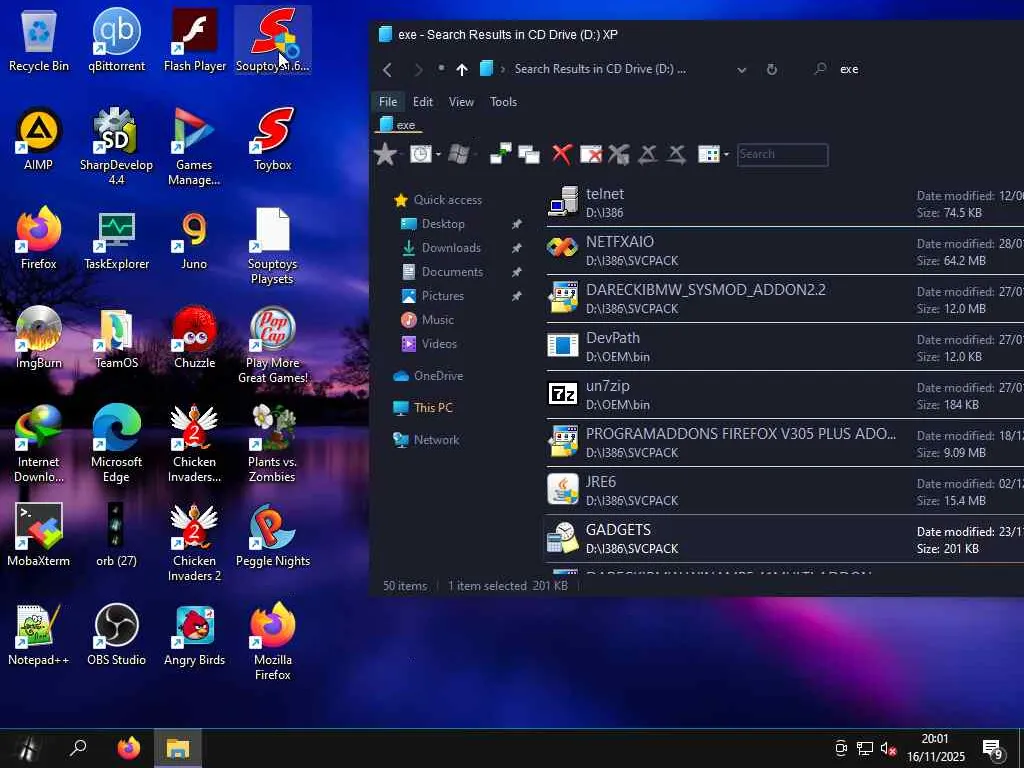This screenshot has width=1024, height=768.
Task: Select the JRE6 search result
Action: click(785, 490)
